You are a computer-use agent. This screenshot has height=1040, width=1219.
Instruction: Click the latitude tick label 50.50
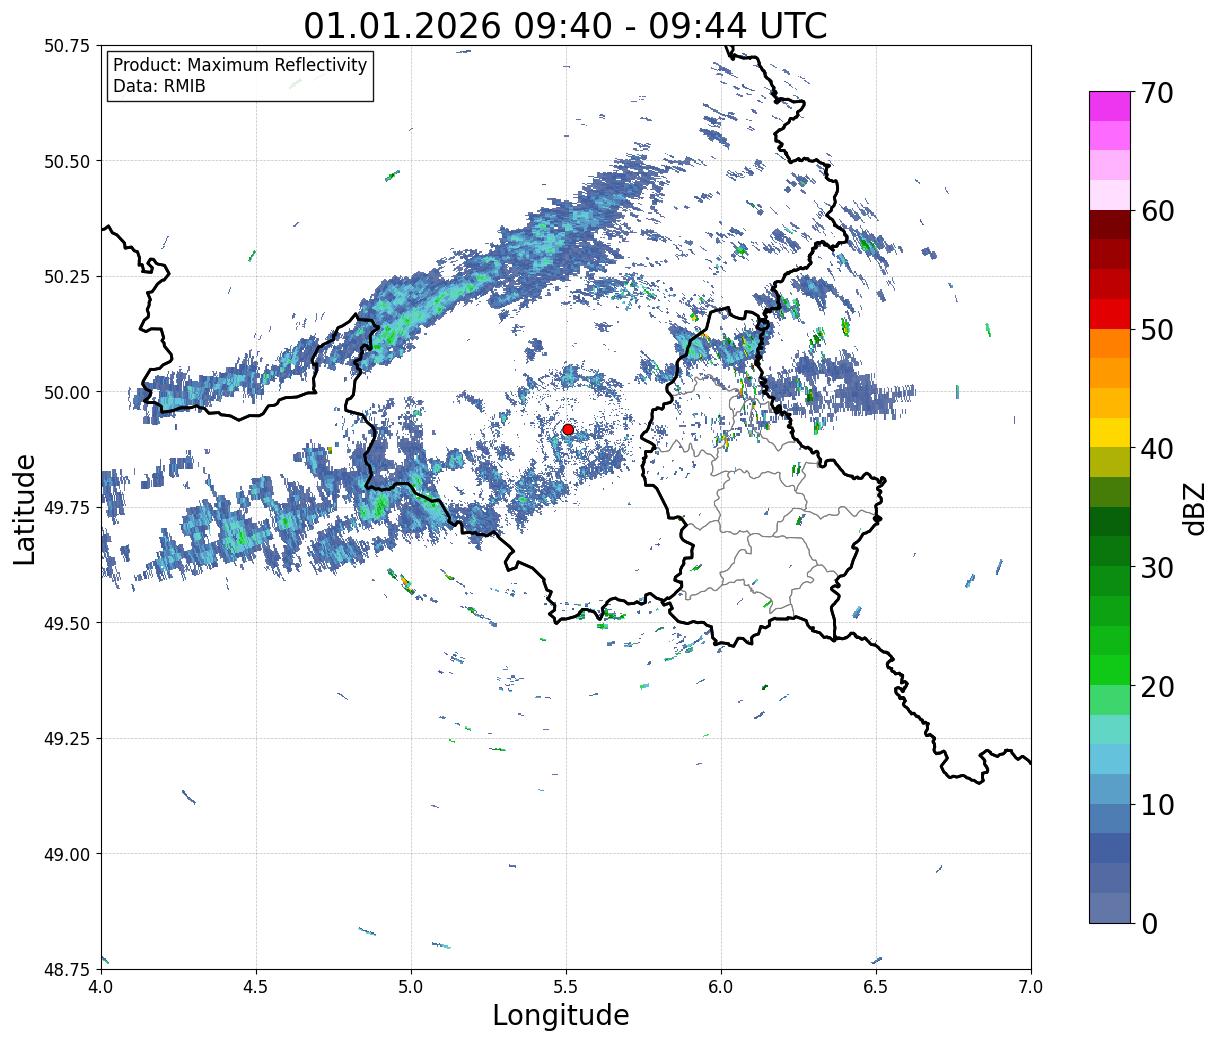tap(66, 161)
